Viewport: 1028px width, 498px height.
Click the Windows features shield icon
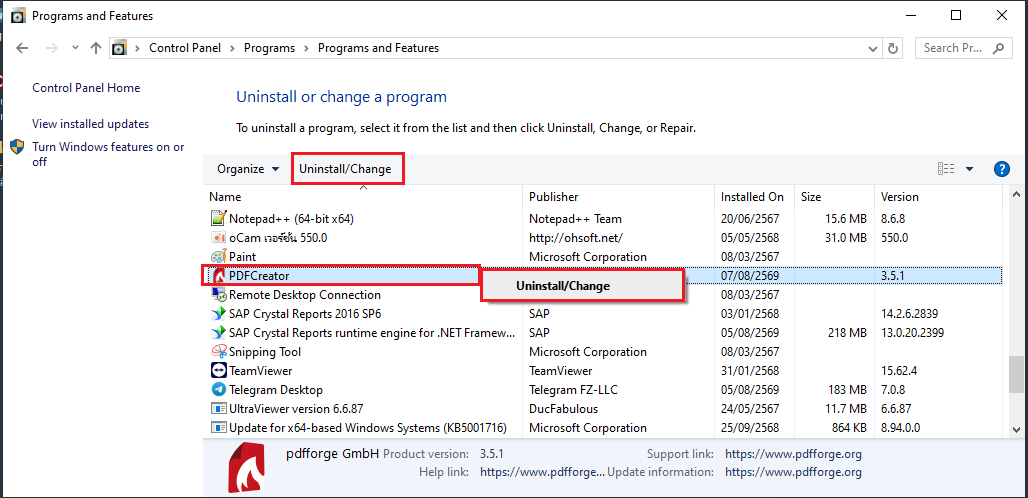(18, 147)
